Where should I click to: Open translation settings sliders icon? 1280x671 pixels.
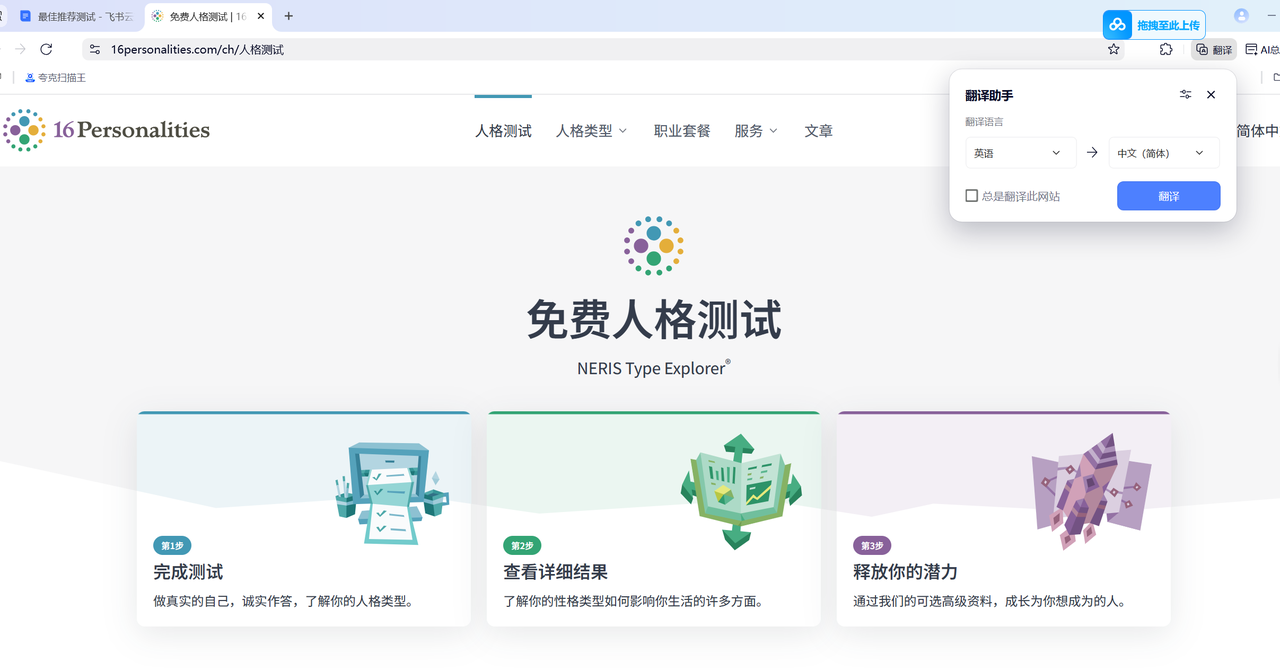pos(1185,94)
